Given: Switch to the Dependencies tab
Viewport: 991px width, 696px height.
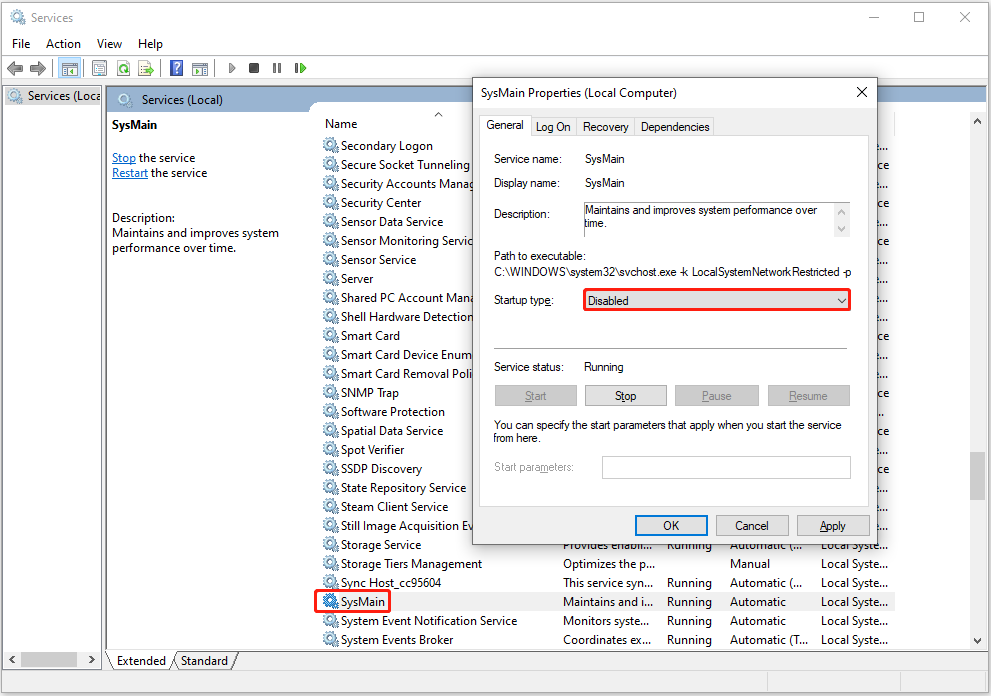Looking at the screenshot, I should click(674, 127).
